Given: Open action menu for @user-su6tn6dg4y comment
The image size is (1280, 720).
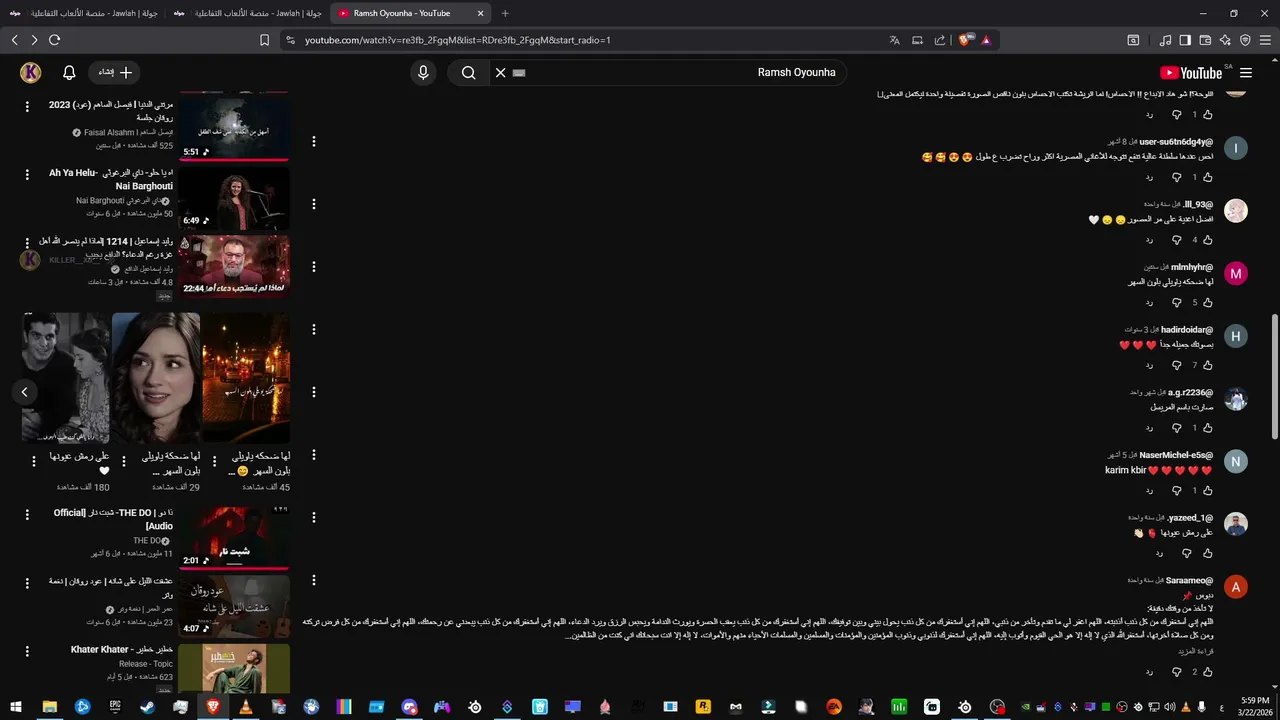Looking at the screenshot, I should tap(314, 142).
